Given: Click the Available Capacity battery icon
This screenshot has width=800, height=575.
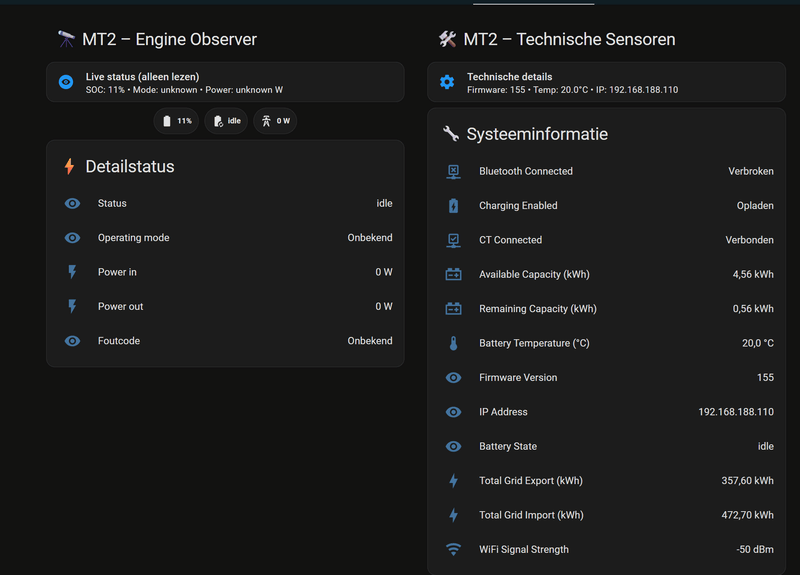Looking at the screenshot, I should [453, 274].
